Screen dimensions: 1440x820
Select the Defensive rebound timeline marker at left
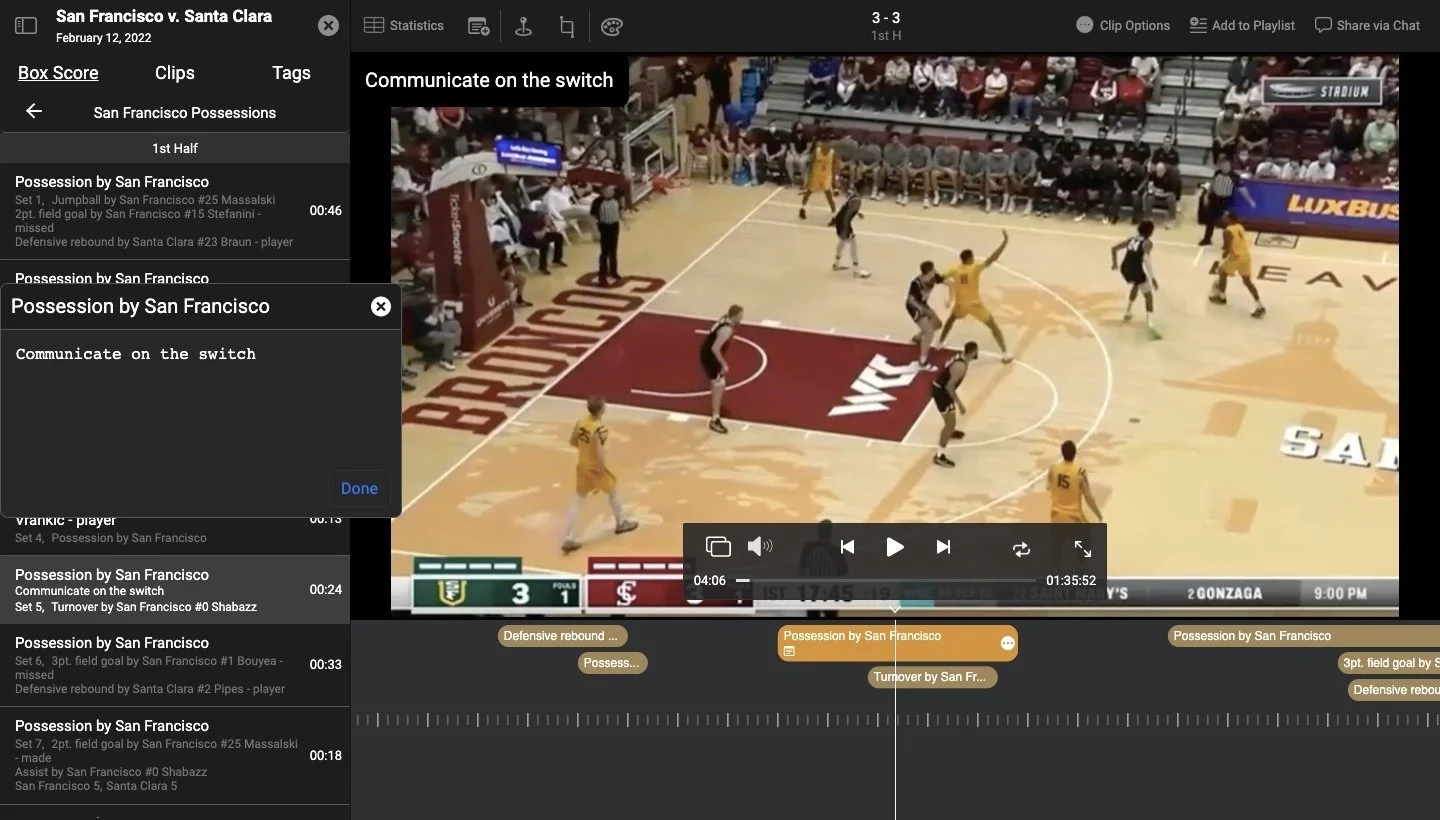click(x=562, y=636)
